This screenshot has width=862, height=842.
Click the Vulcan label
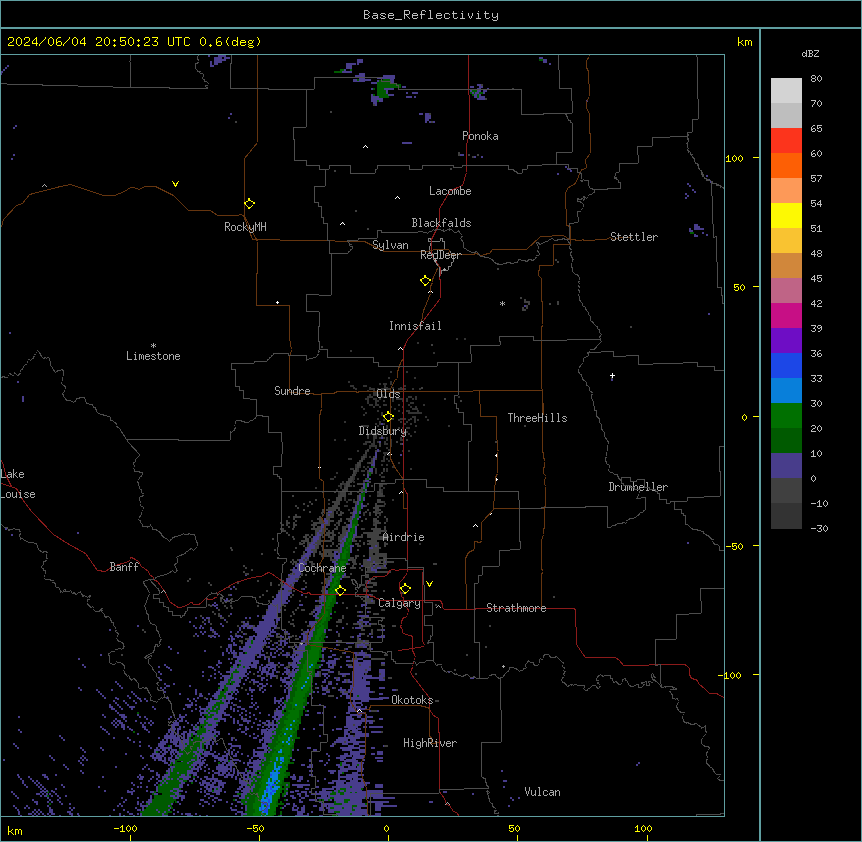[543, 792]
